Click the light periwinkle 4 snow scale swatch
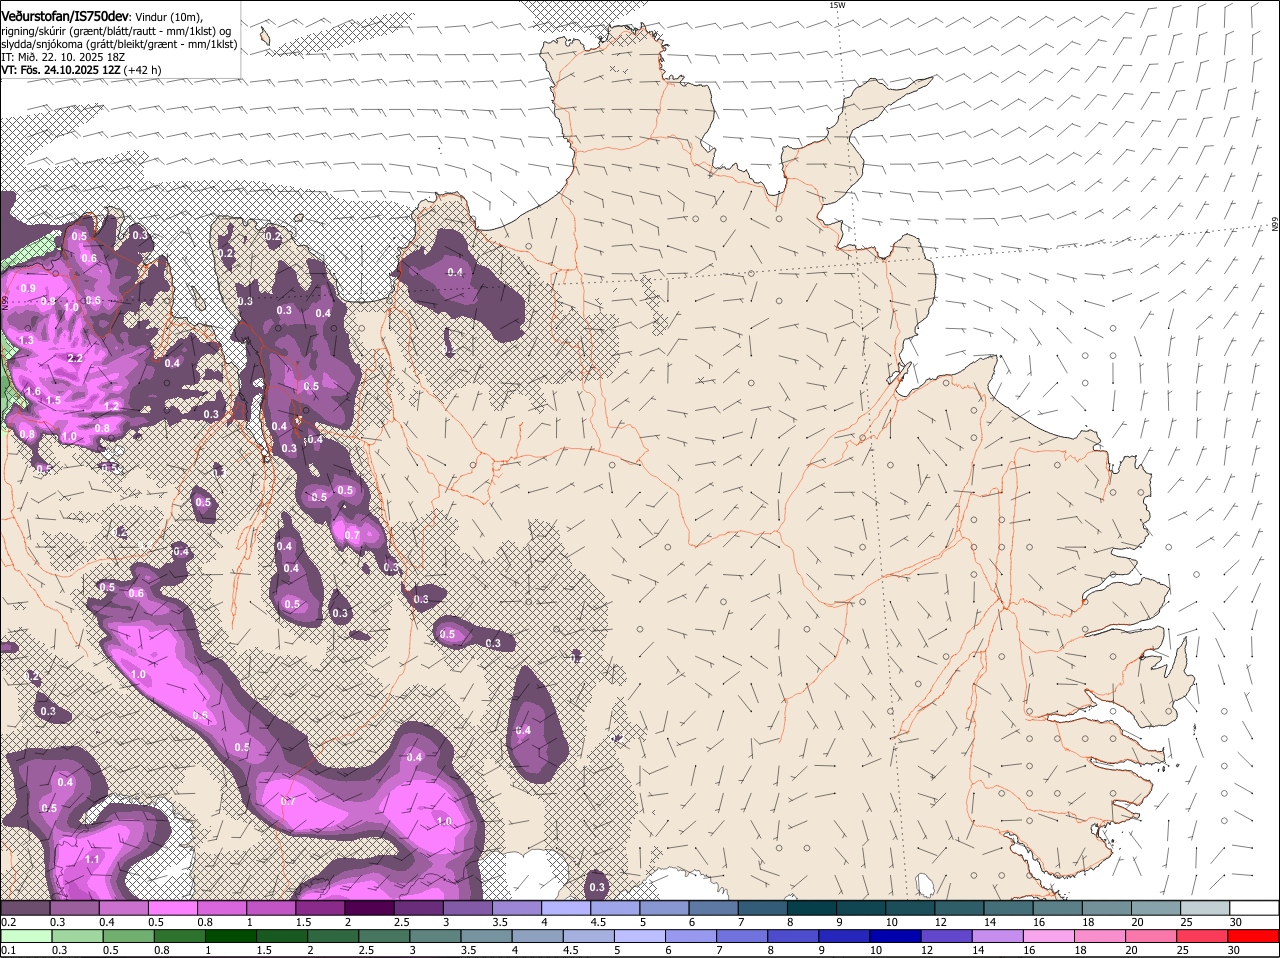The height and width of the screenshot is (958, 1280). point(567,908)
